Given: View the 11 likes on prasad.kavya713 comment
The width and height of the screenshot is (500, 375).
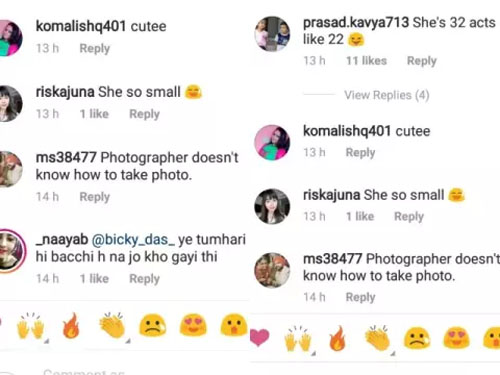Looking at the screenshot, I should pyautogui.click(x=366, y=61).
